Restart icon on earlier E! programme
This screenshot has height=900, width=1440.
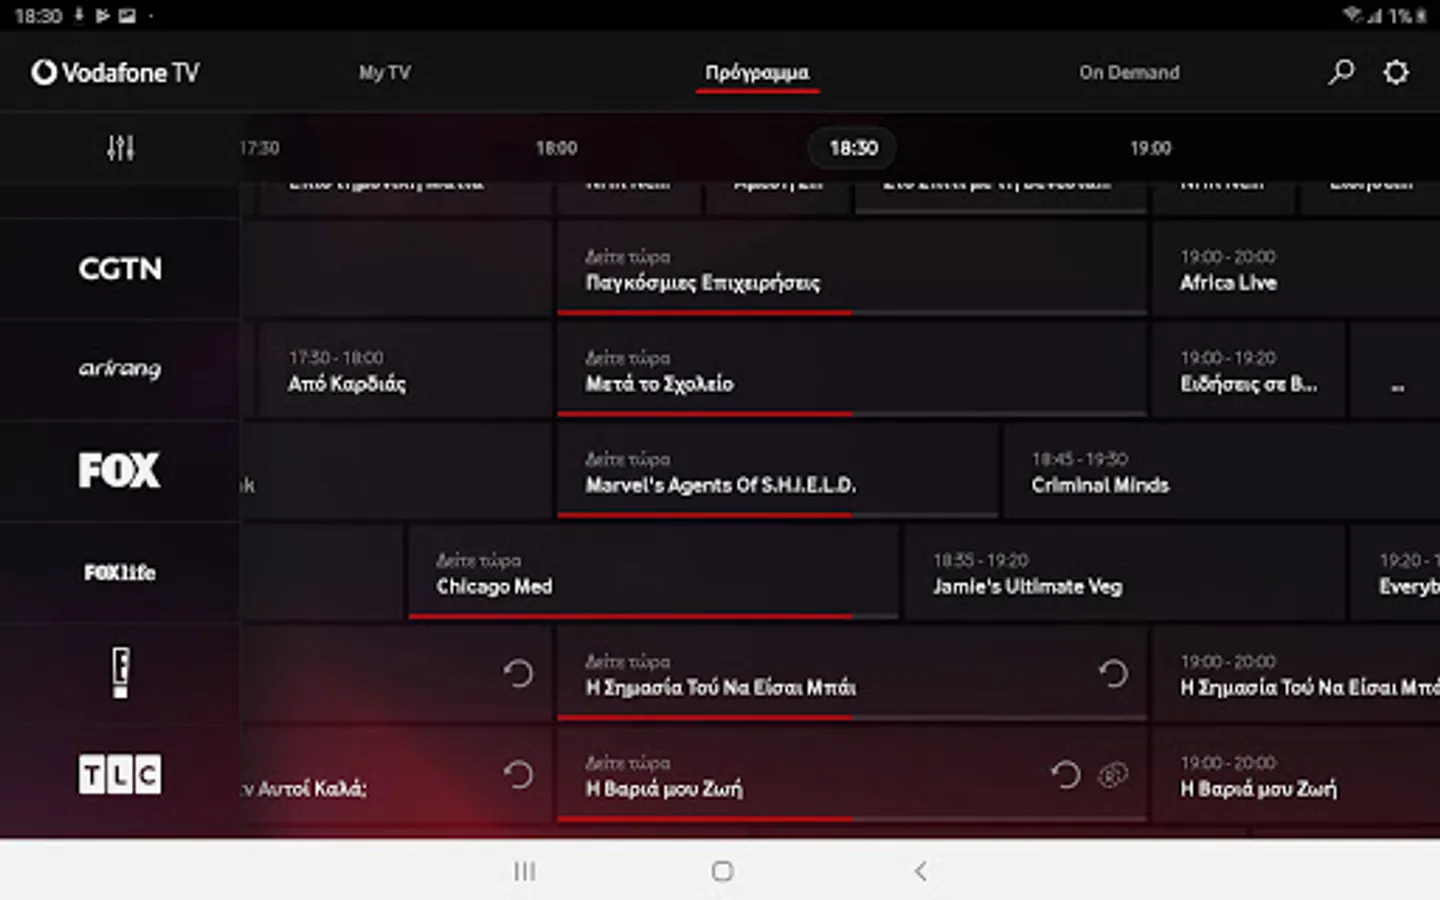click(518, 673)
